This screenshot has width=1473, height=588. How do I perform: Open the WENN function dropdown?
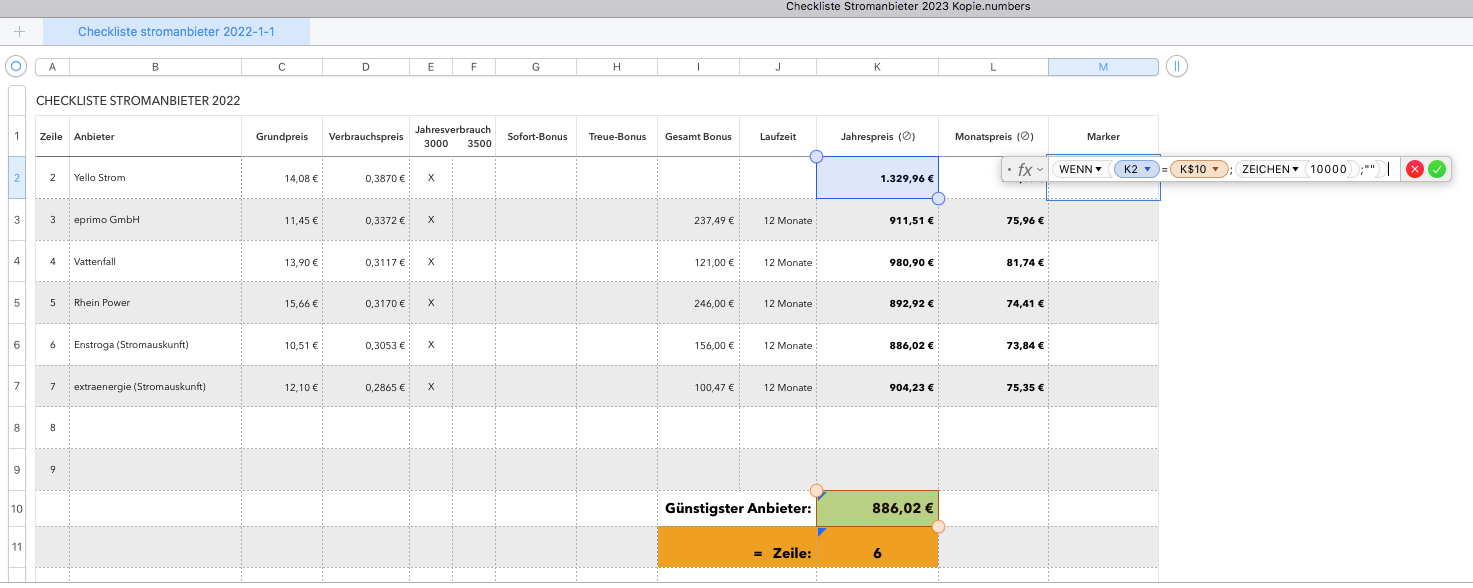pyautogui.click(x=1098, y=169)
